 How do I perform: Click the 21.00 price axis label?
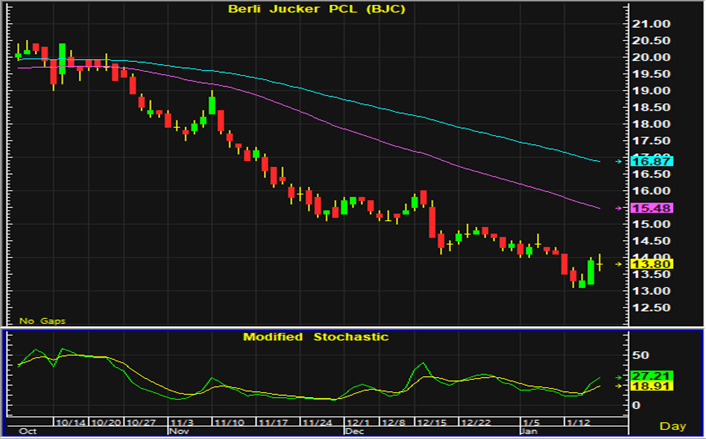650,24
